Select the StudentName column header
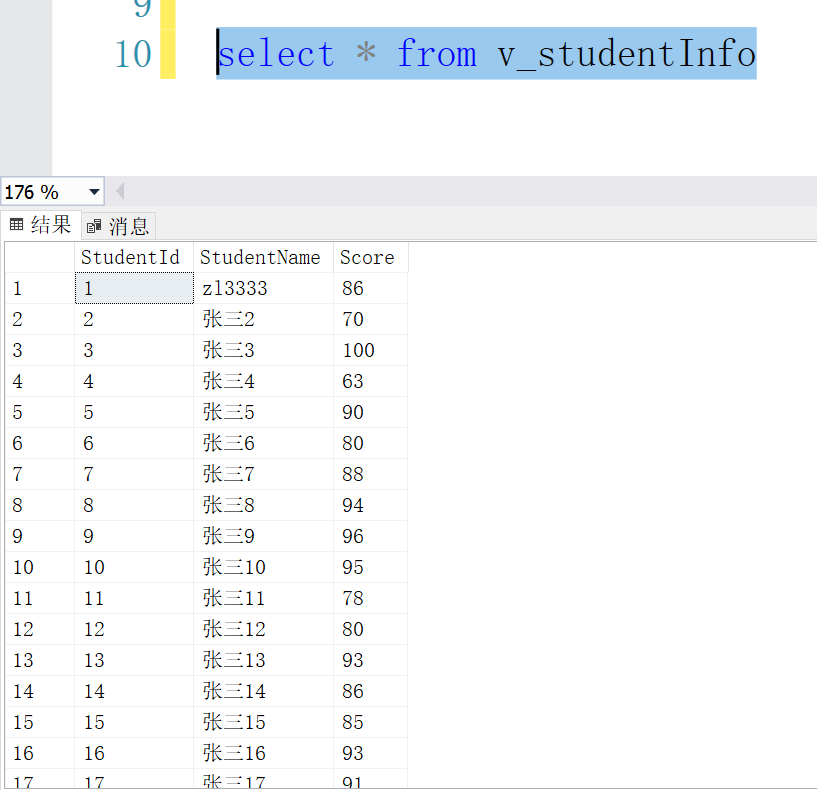Screen dimensions: 817x790 (263, 257)
